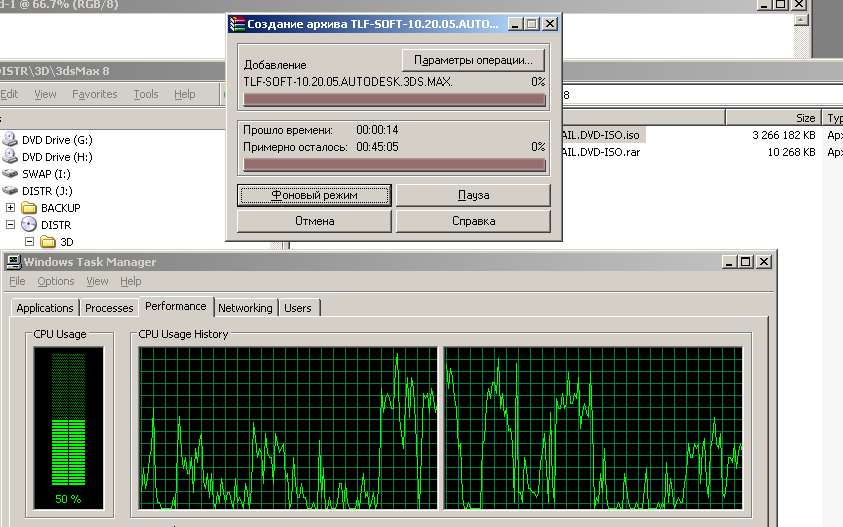Switch to the Networking tab
Image resolution: width=843 pixels, height=527 pixels.
click(x=245, y=308)
